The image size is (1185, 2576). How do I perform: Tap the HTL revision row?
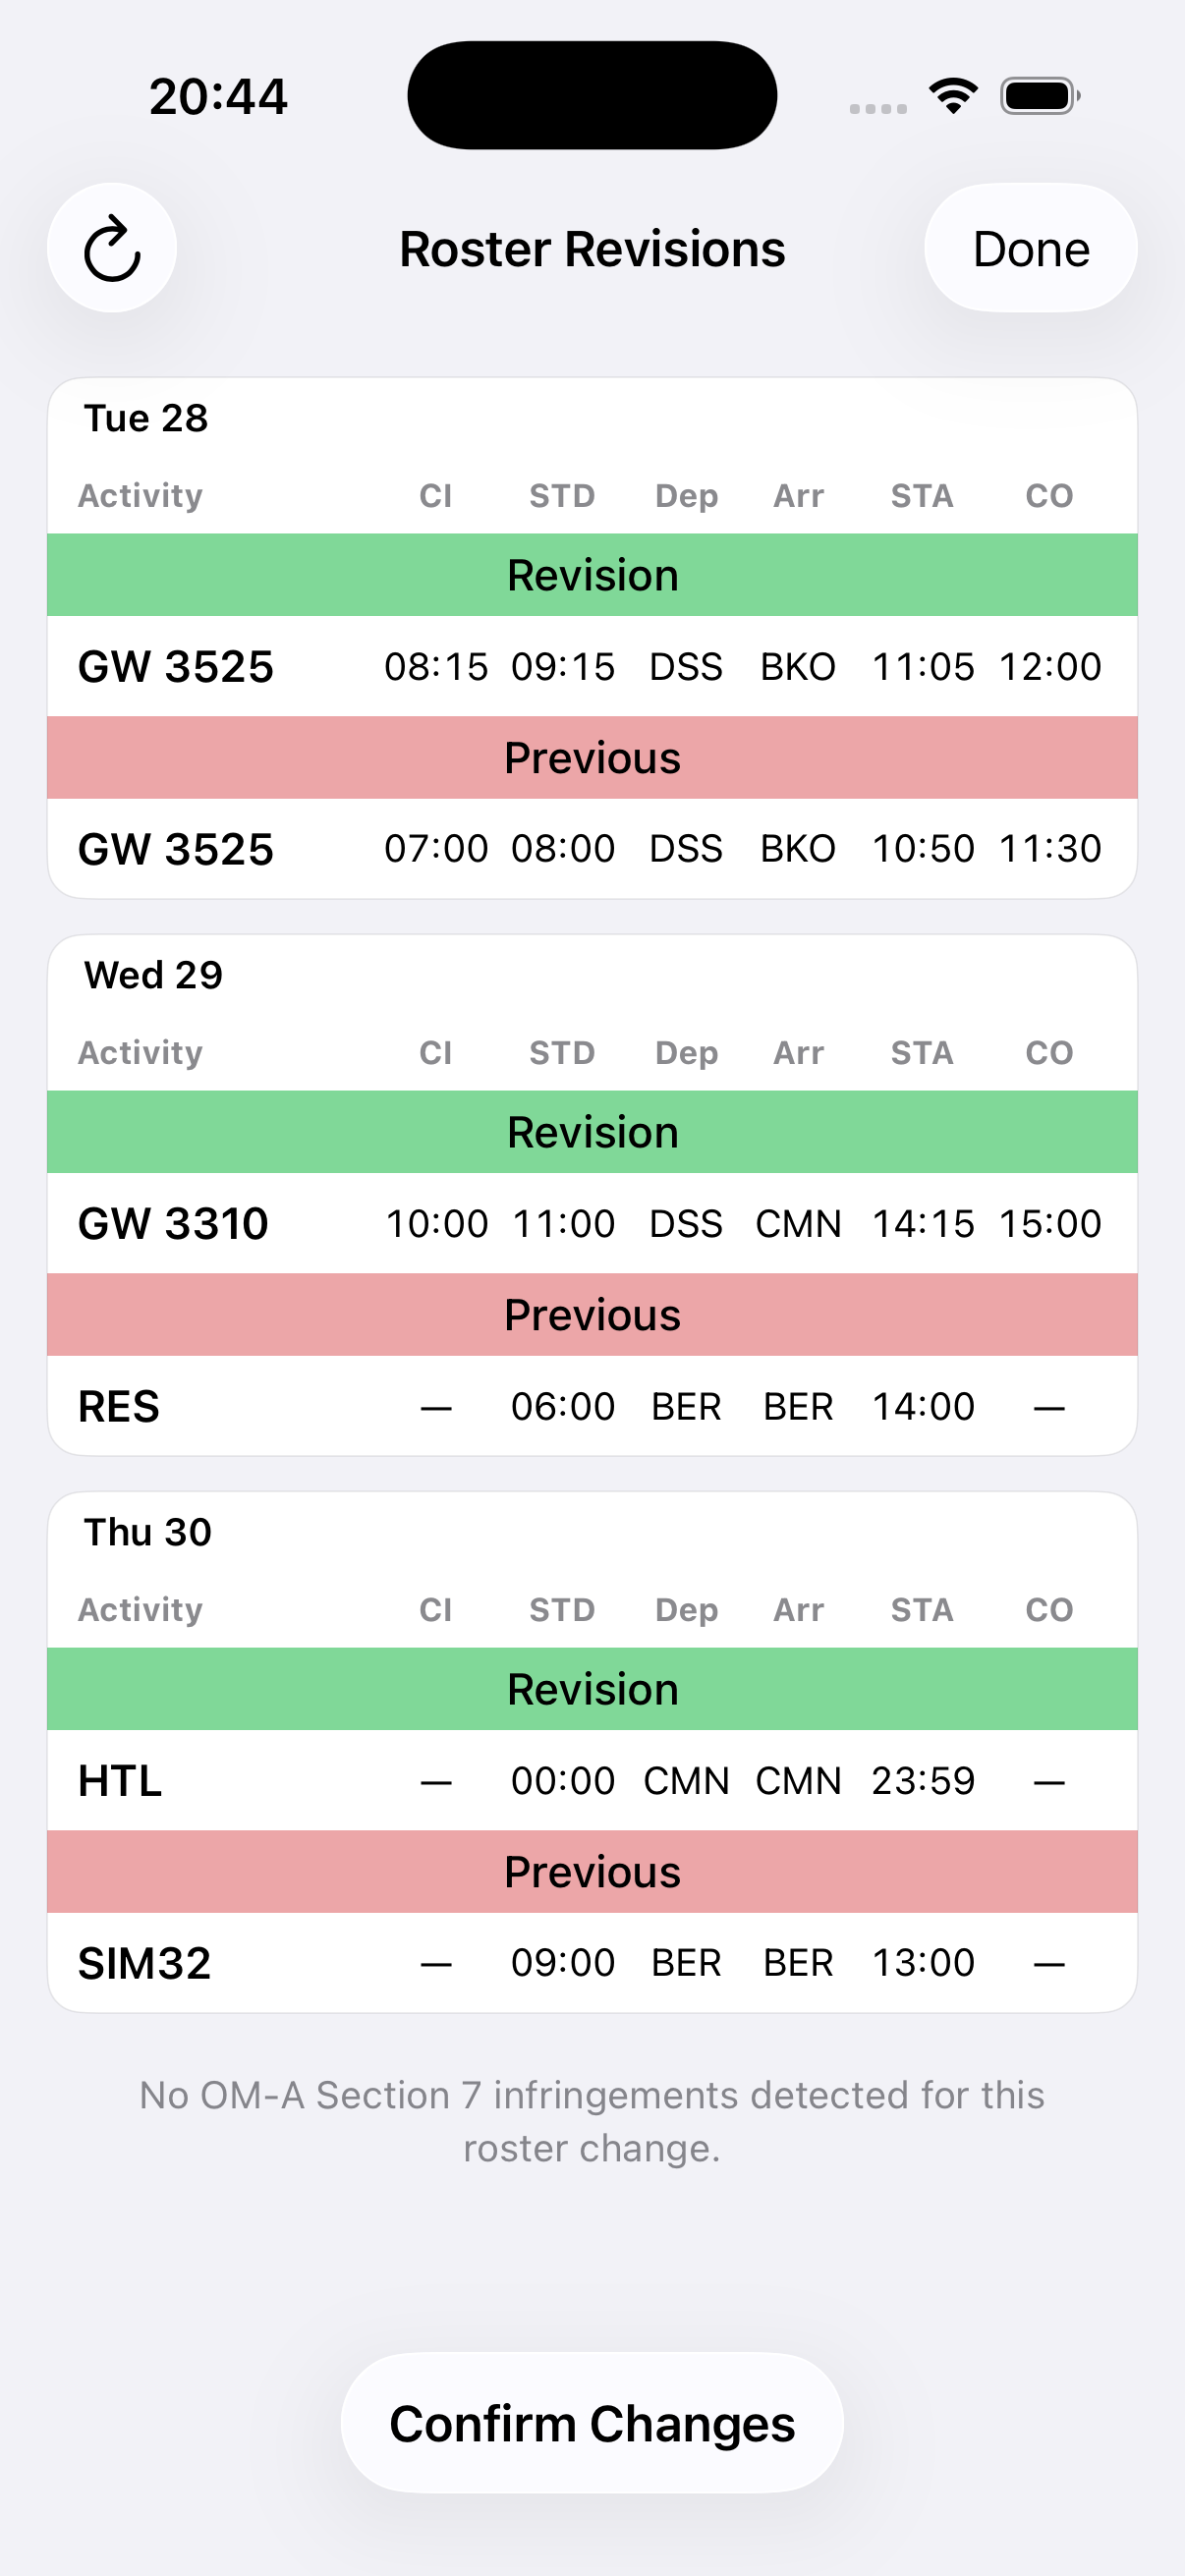592,1780
